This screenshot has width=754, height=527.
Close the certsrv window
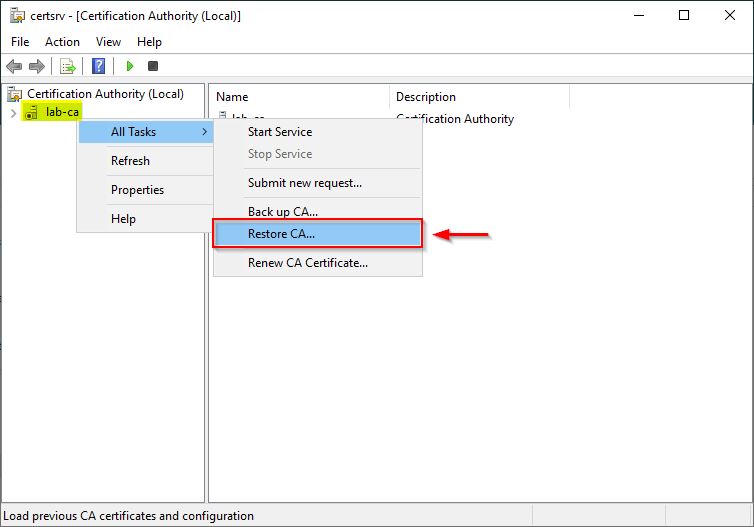(729, 15)
